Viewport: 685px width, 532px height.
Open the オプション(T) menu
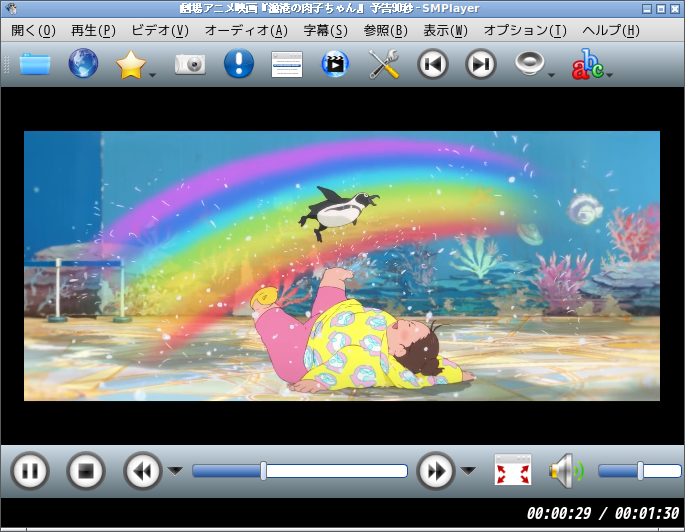point(525,30)
